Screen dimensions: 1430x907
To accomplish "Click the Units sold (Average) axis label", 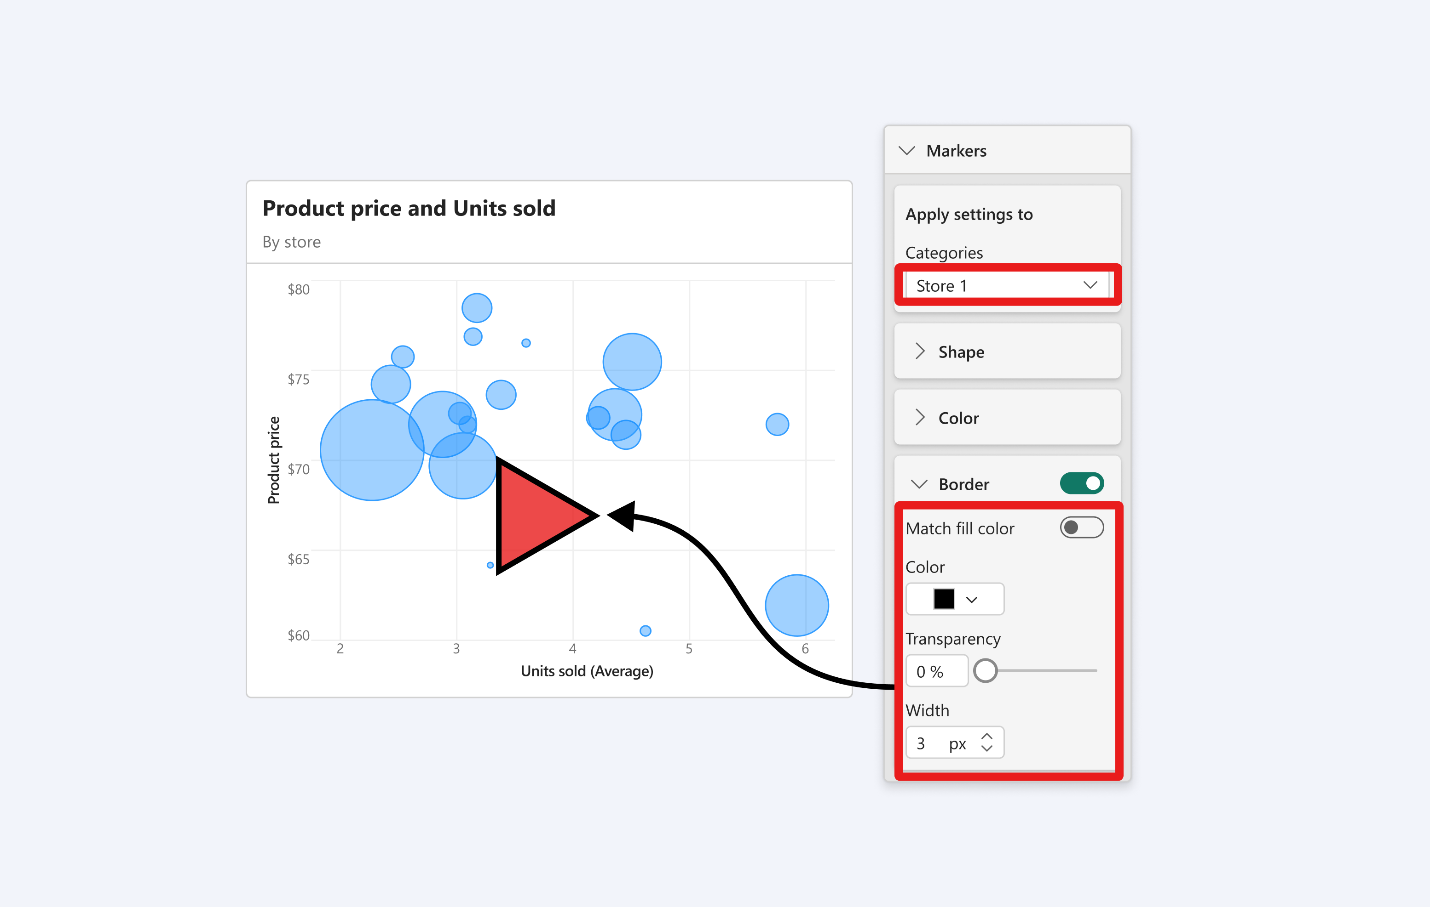I will tap(587, 671).
